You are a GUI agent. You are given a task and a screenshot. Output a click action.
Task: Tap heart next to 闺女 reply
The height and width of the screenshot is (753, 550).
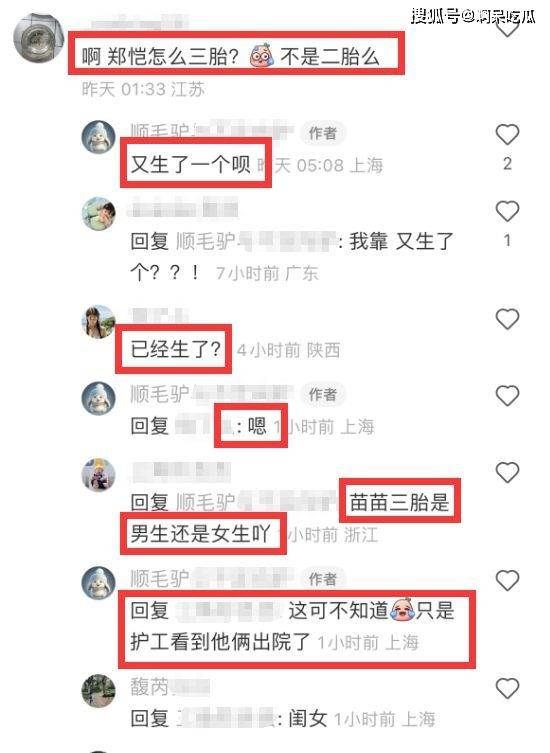[x=507, y=688]
